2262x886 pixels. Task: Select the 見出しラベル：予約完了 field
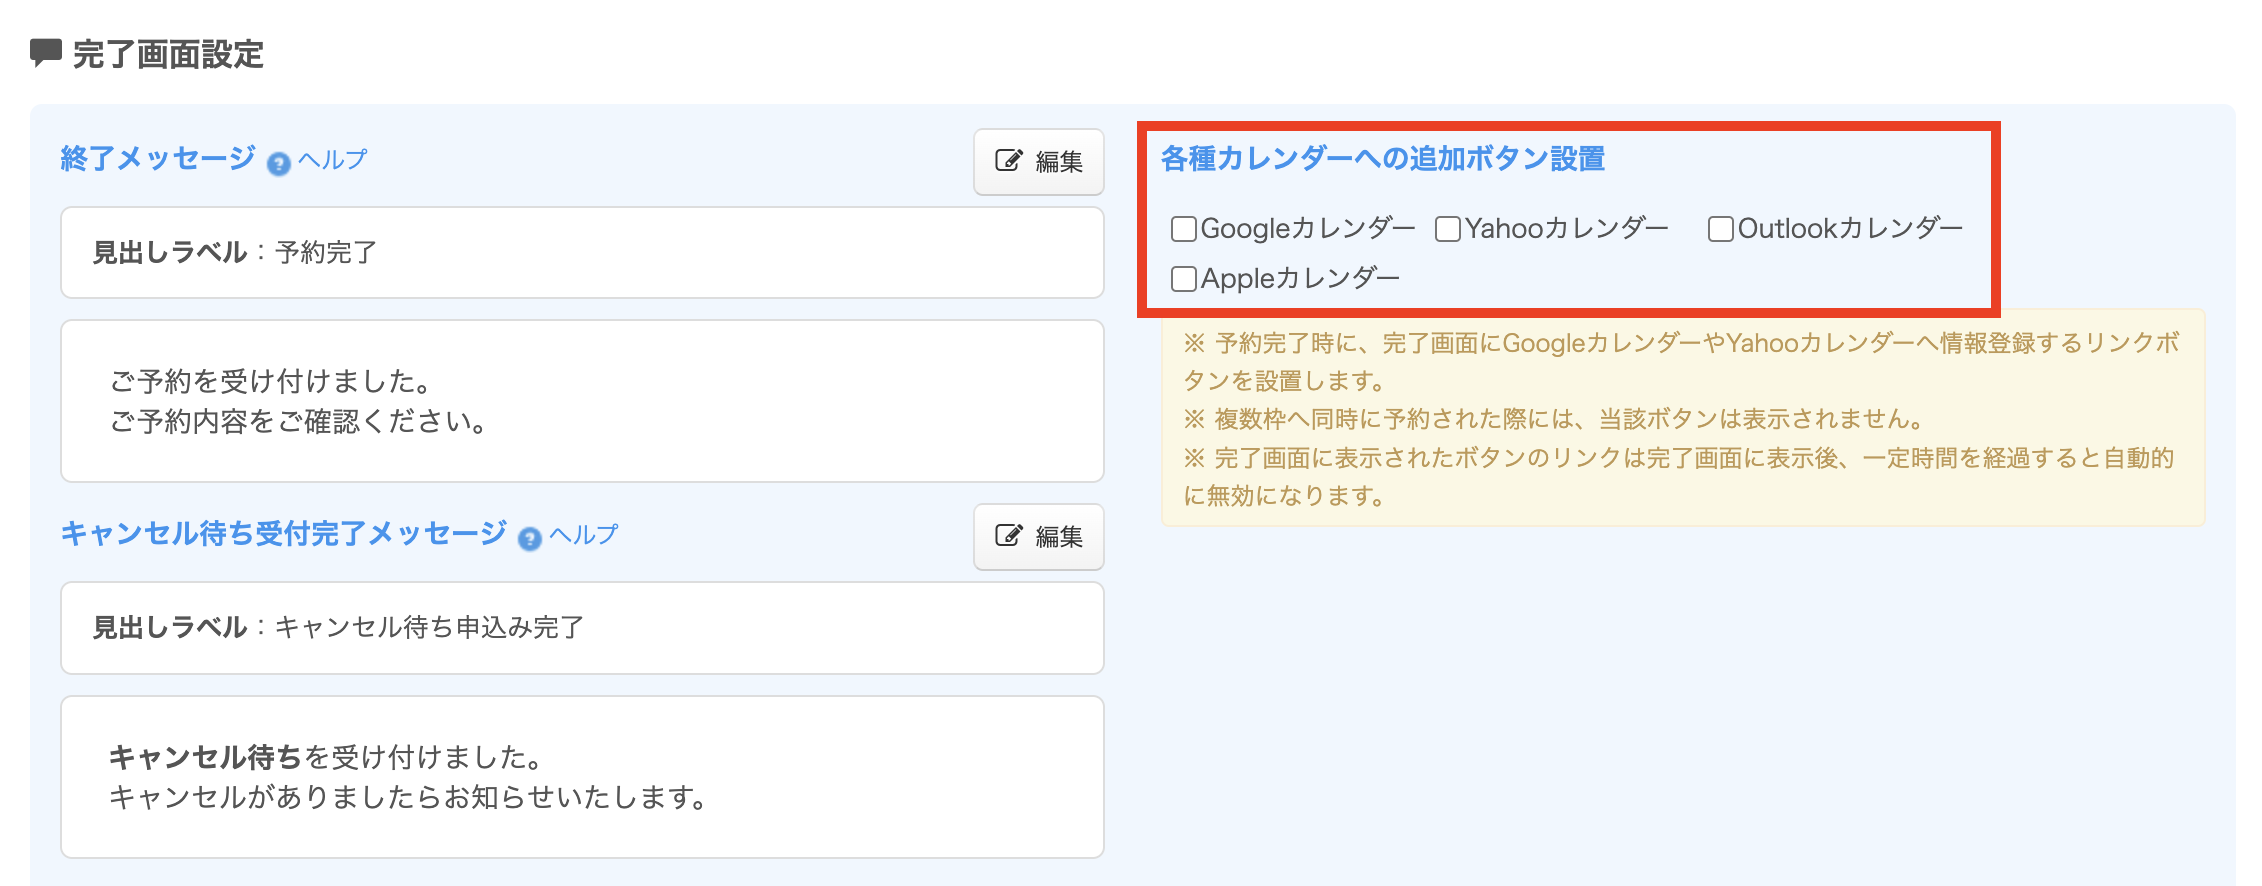(582, 252)
